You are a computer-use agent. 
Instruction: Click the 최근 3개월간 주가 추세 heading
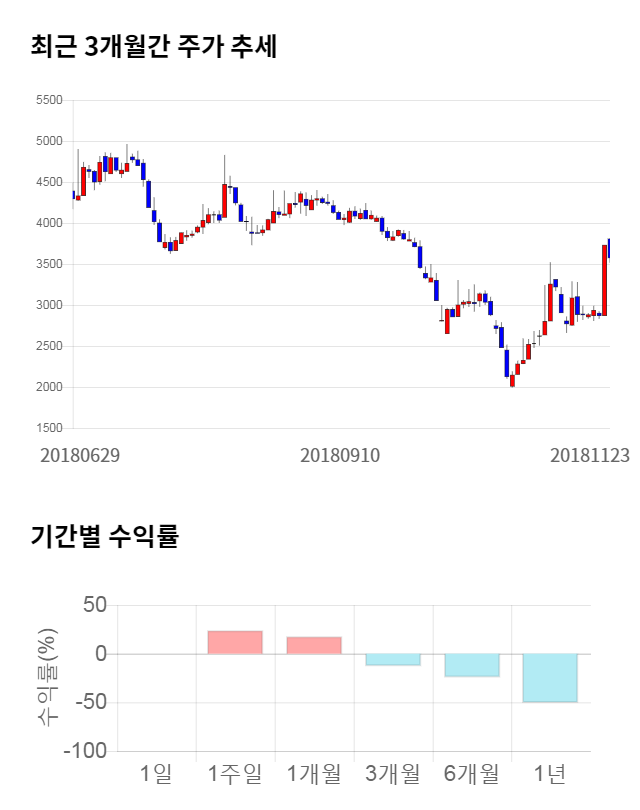(x=153, y=47)
